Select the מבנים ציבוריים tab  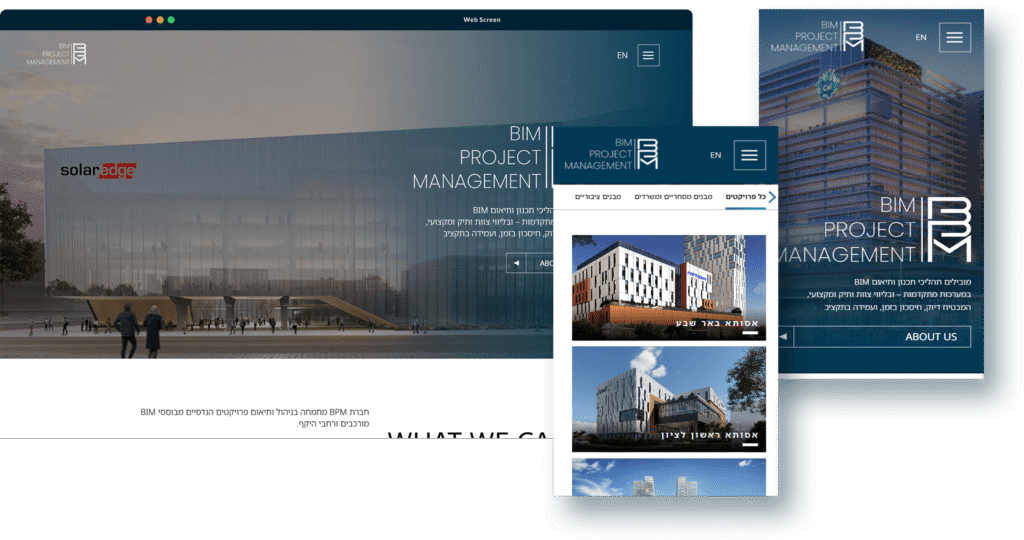tap(598, 197)
